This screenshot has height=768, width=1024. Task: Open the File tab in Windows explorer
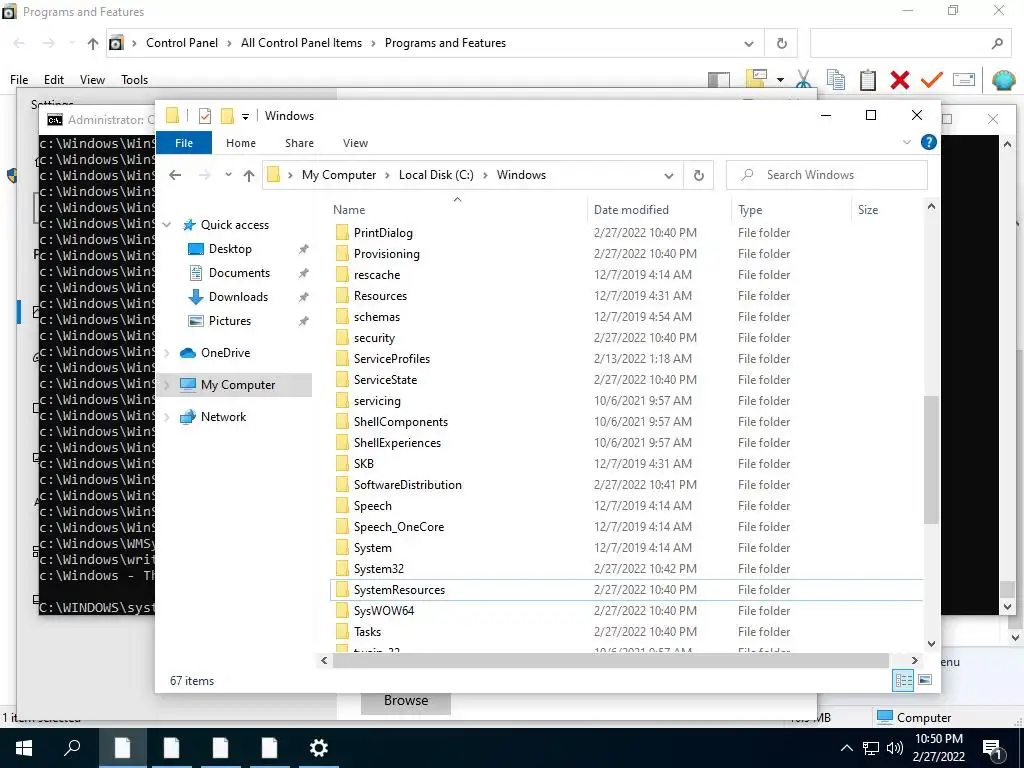[184, 143]
